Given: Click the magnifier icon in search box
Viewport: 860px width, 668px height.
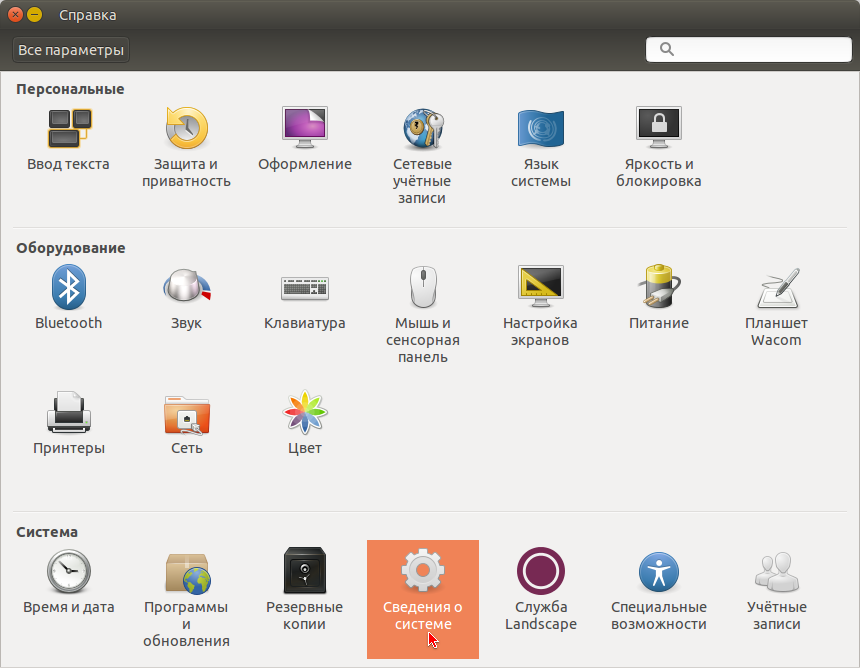Looking at the screenshot, I should coord(666,49).
